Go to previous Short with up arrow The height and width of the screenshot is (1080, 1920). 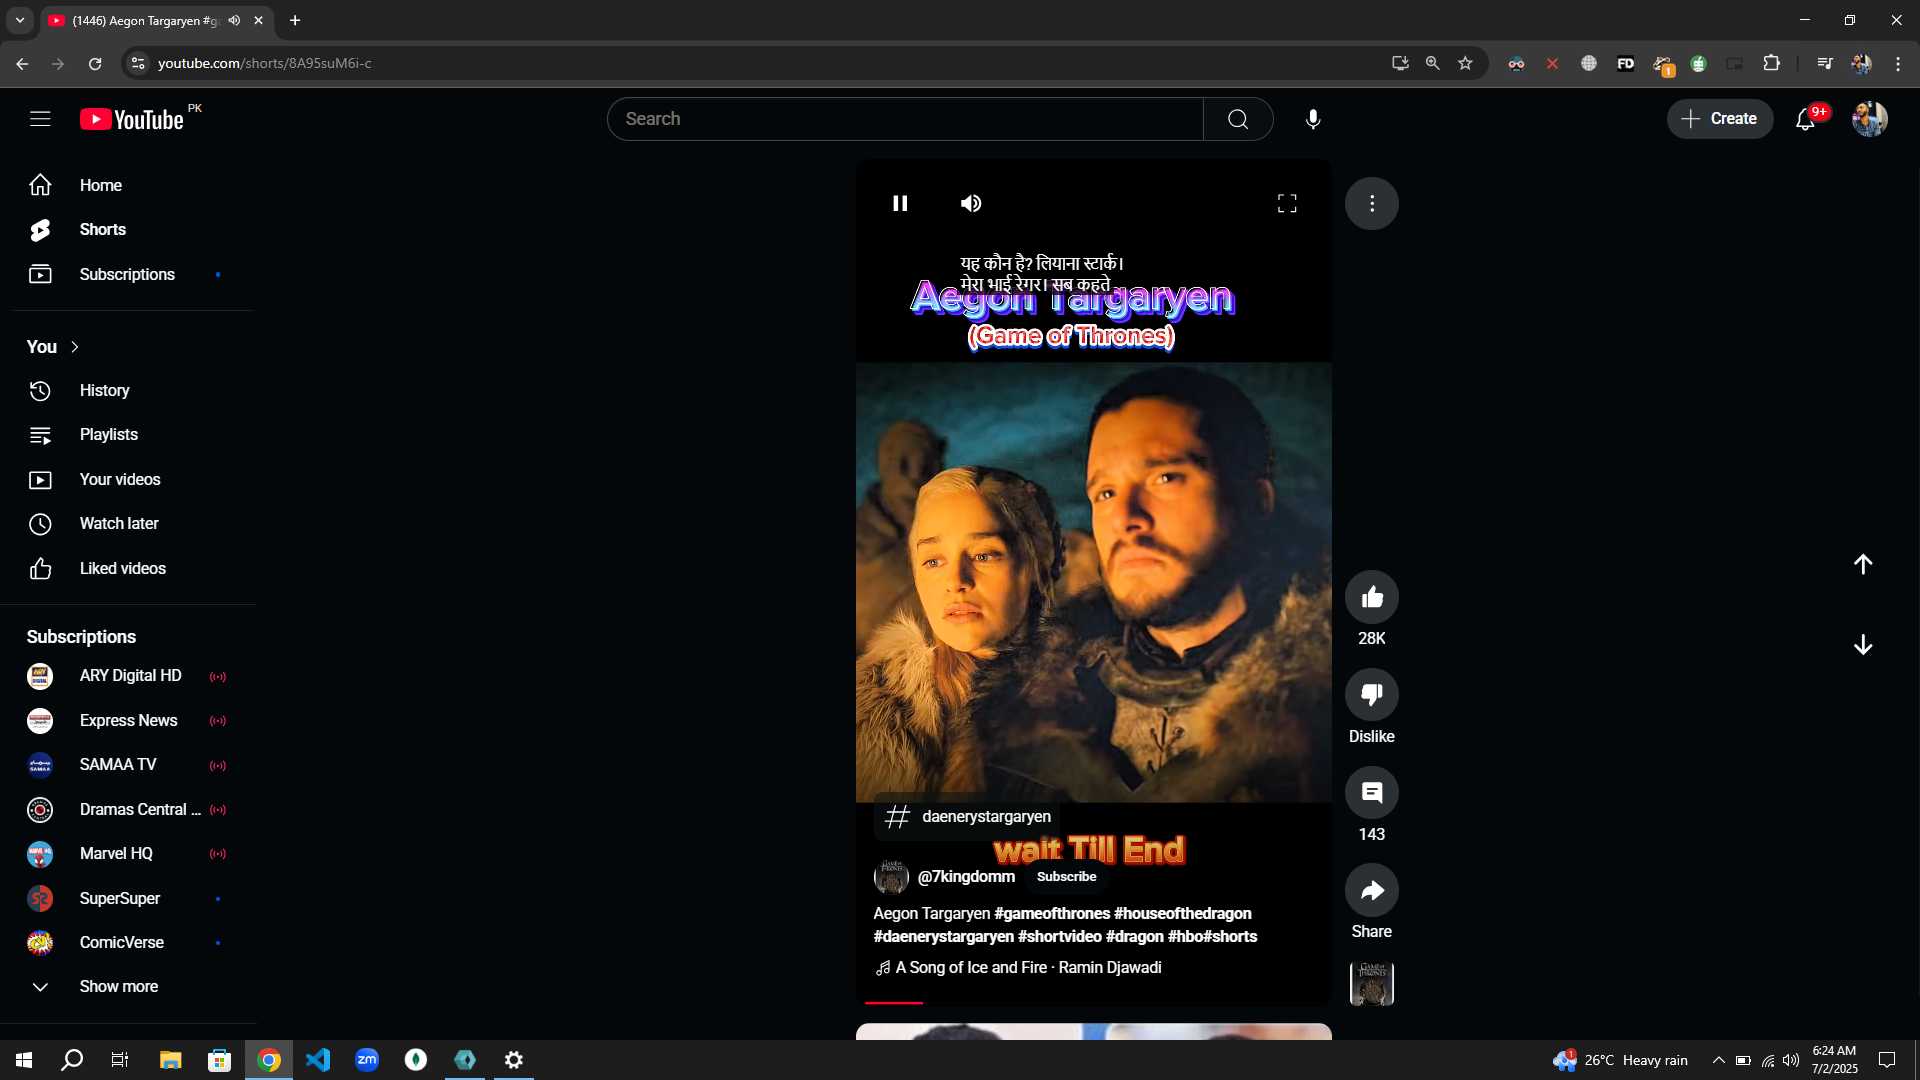tap(1863, 564)
